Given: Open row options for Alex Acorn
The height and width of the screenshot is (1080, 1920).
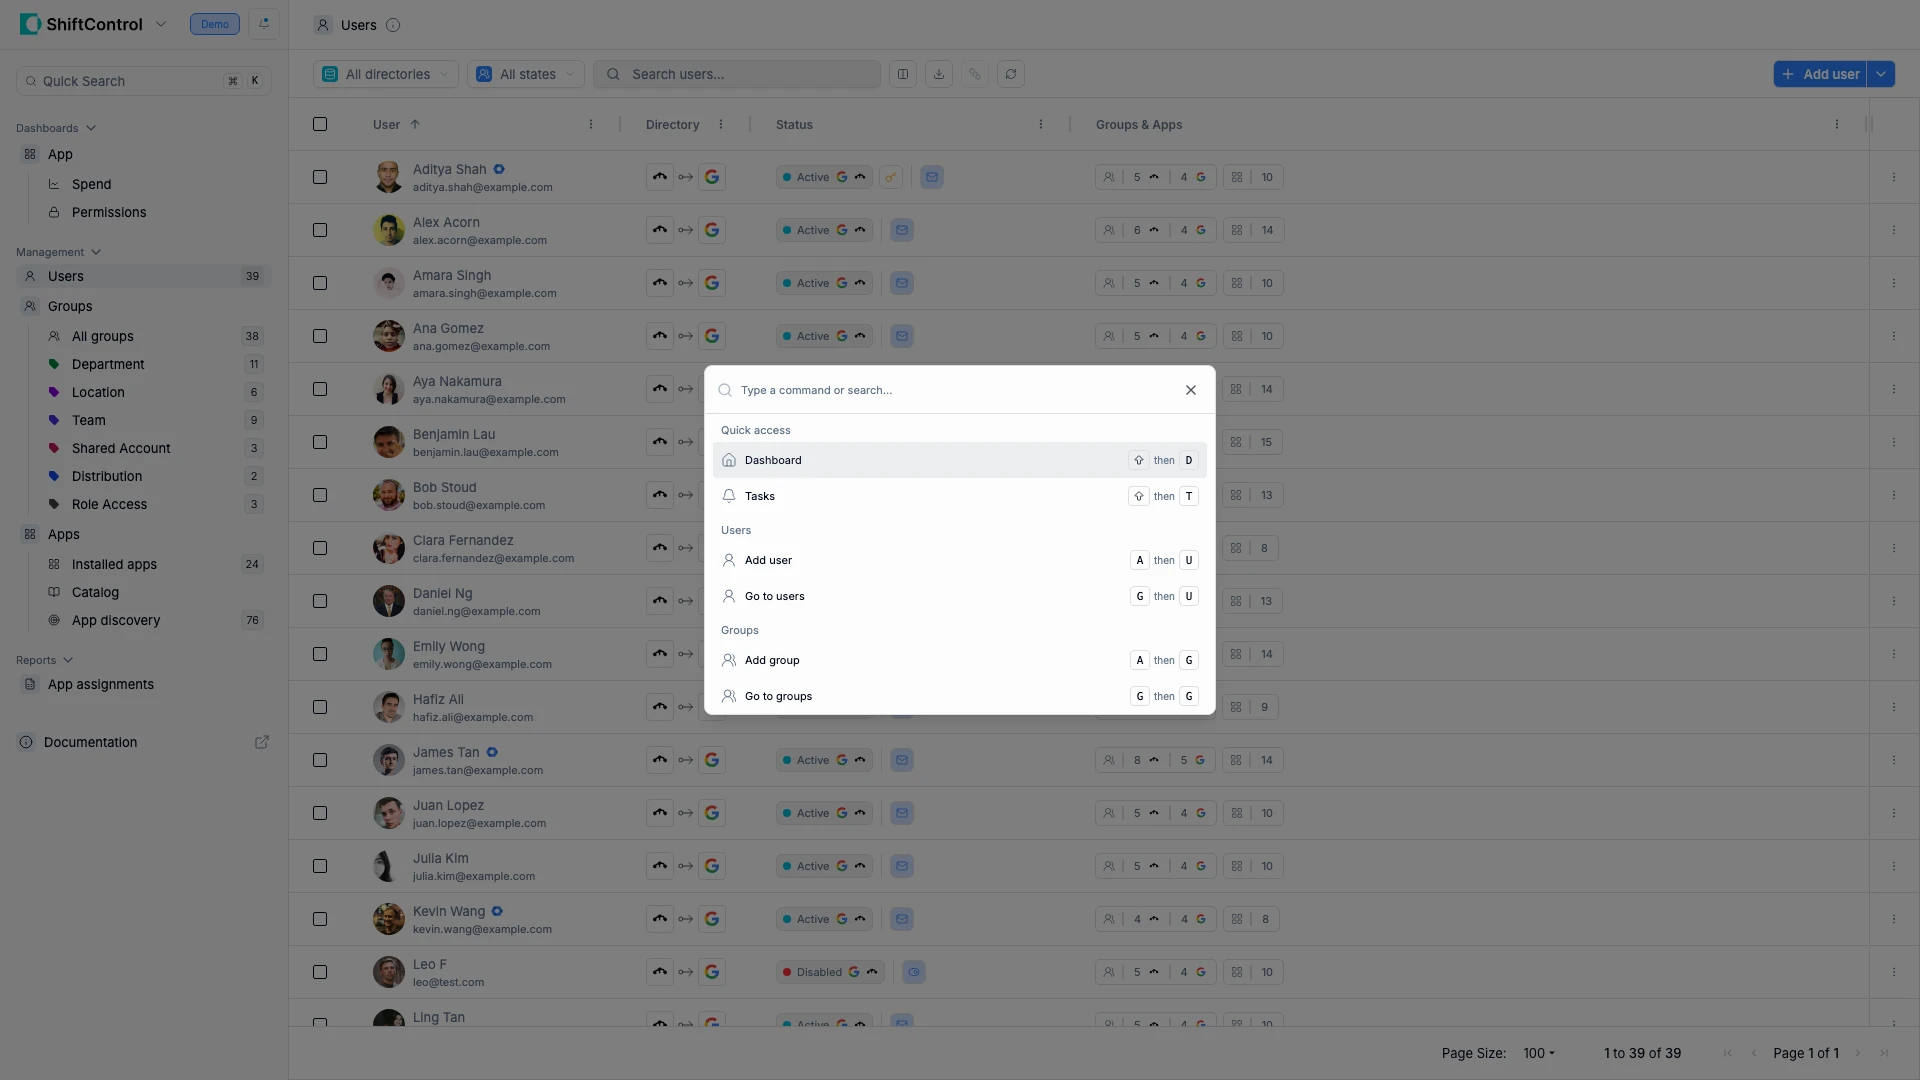Looking at the screenshot, I should [1893, 230].
